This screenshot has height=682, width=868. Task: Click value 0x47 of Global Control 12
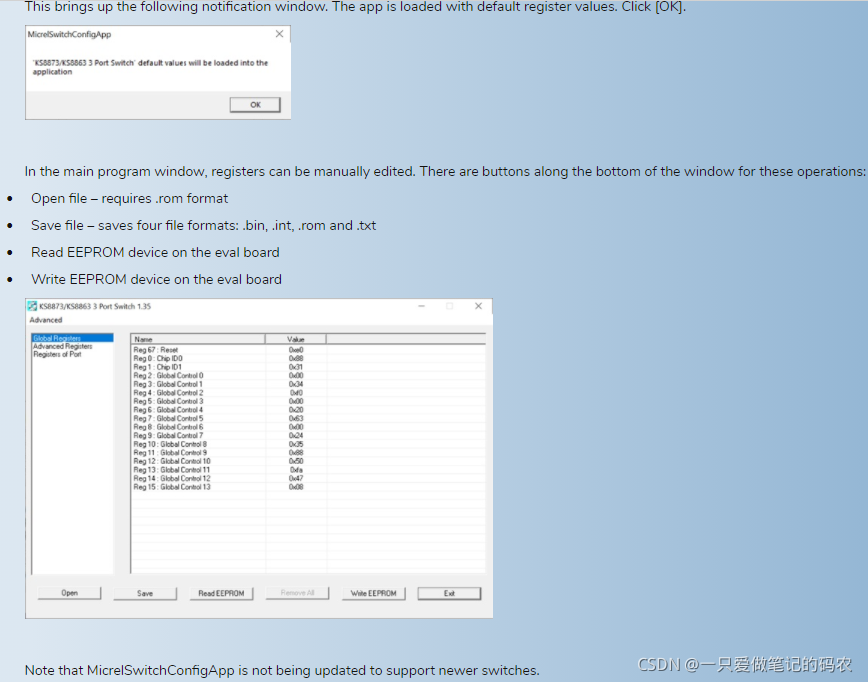[x=296, y=478]
